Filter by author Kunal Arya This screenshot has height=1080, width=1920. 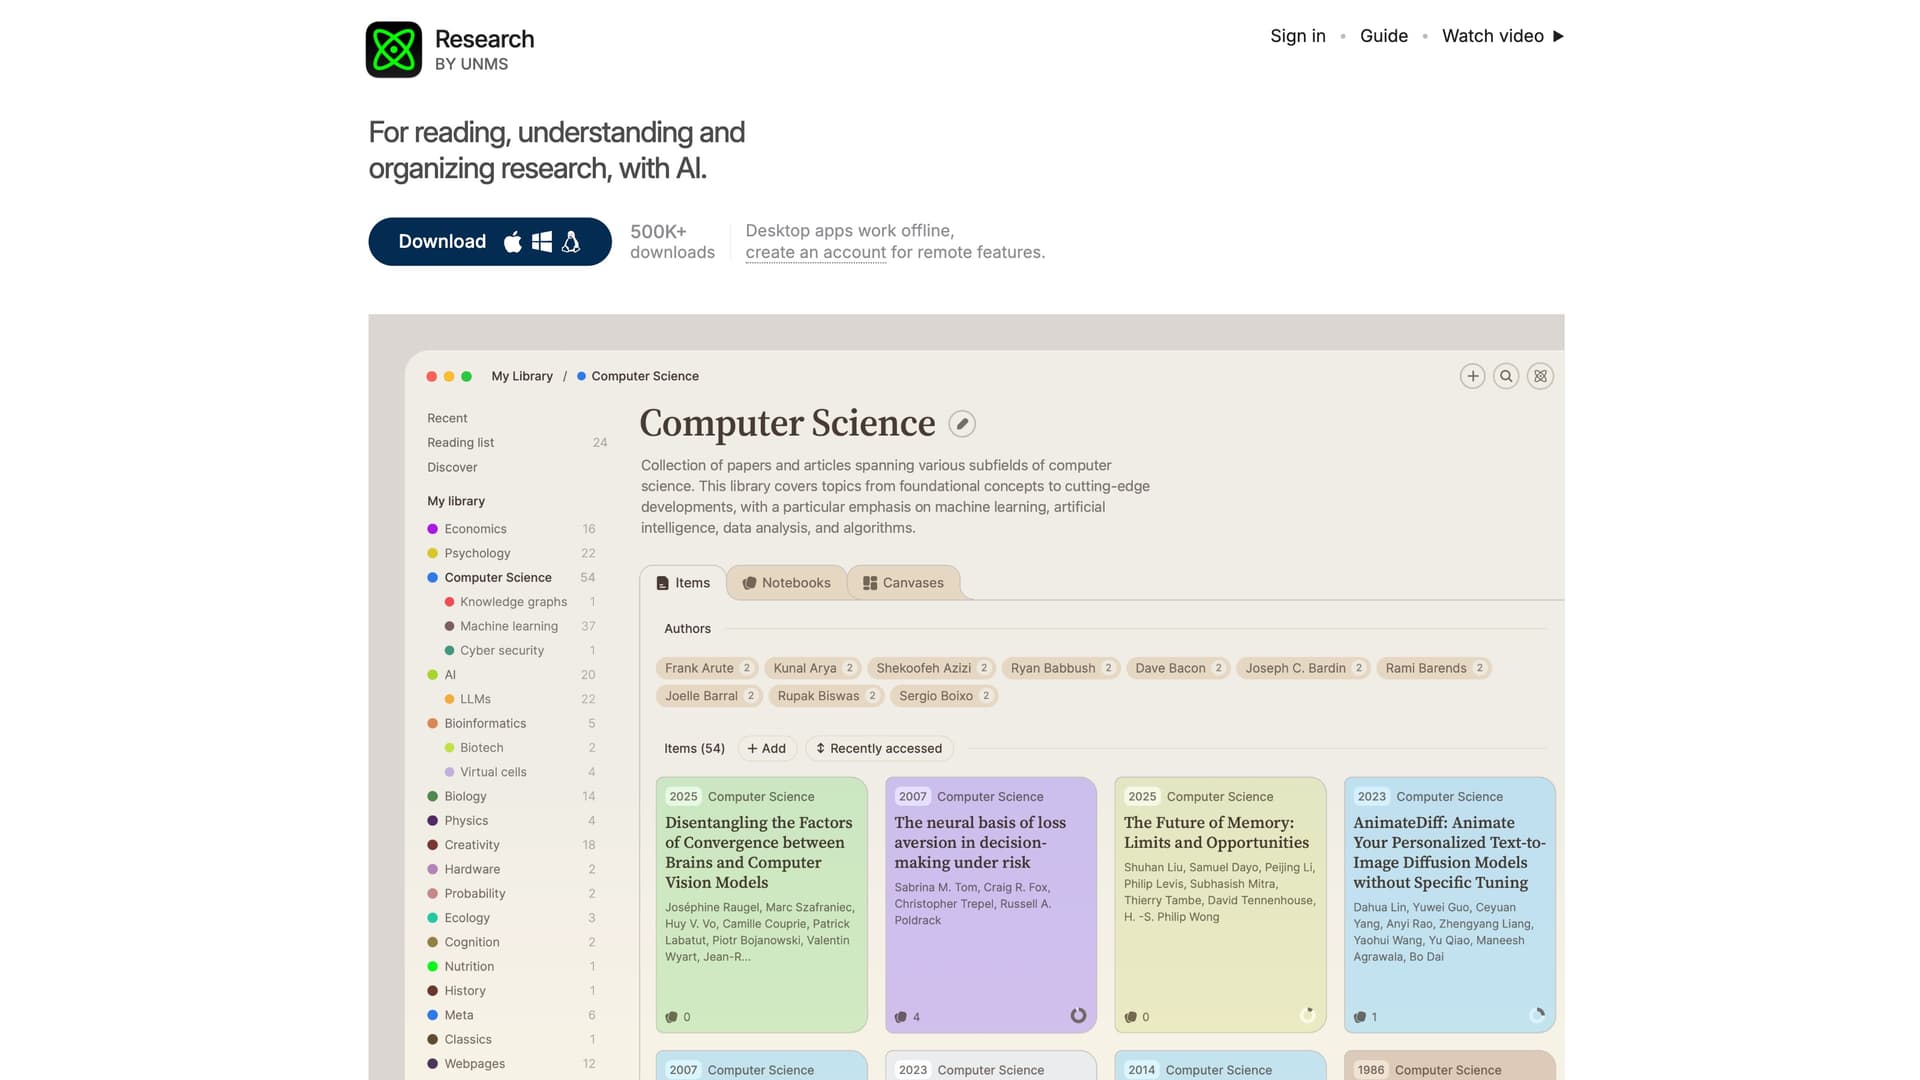coord(813,668)
